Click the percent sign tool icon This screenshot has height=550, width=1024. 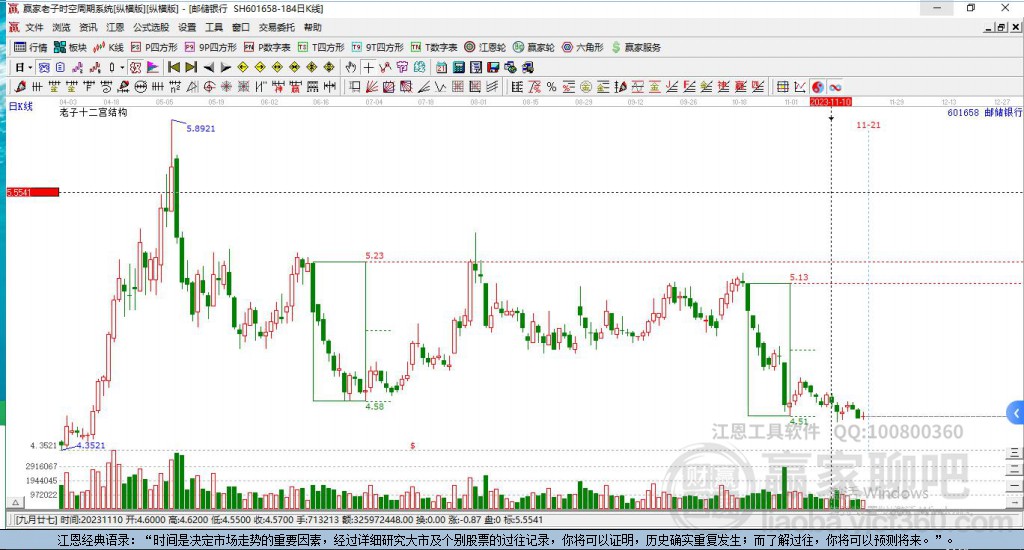click(x=551, y=87)
